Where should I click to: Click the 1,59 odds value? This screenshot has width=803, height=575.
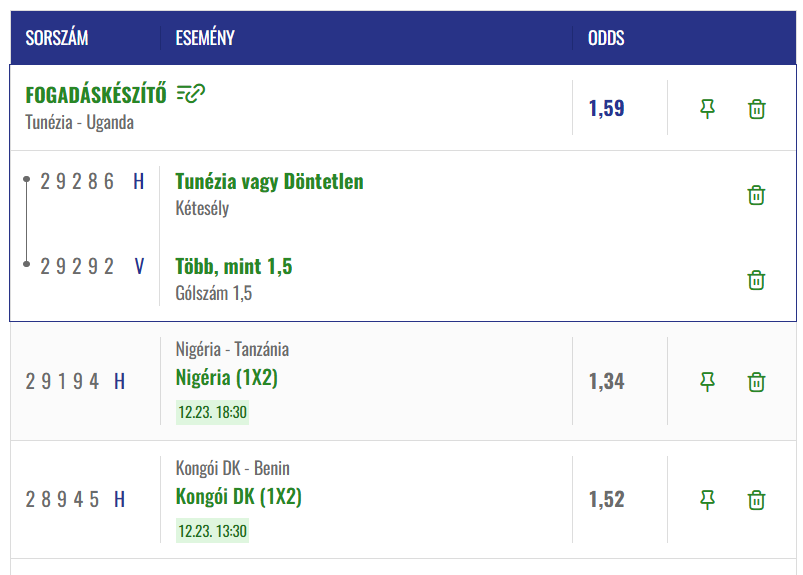[606, 109]
